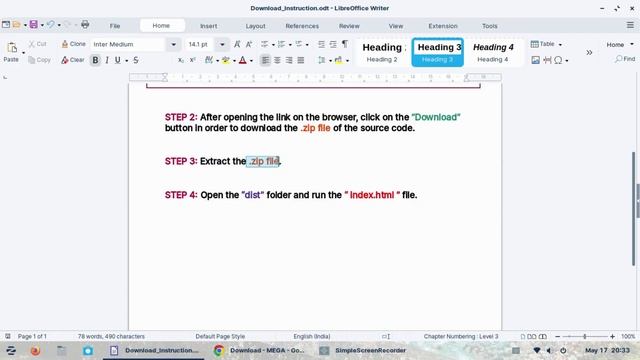Apply the Heading 2 style

point(382,52)
